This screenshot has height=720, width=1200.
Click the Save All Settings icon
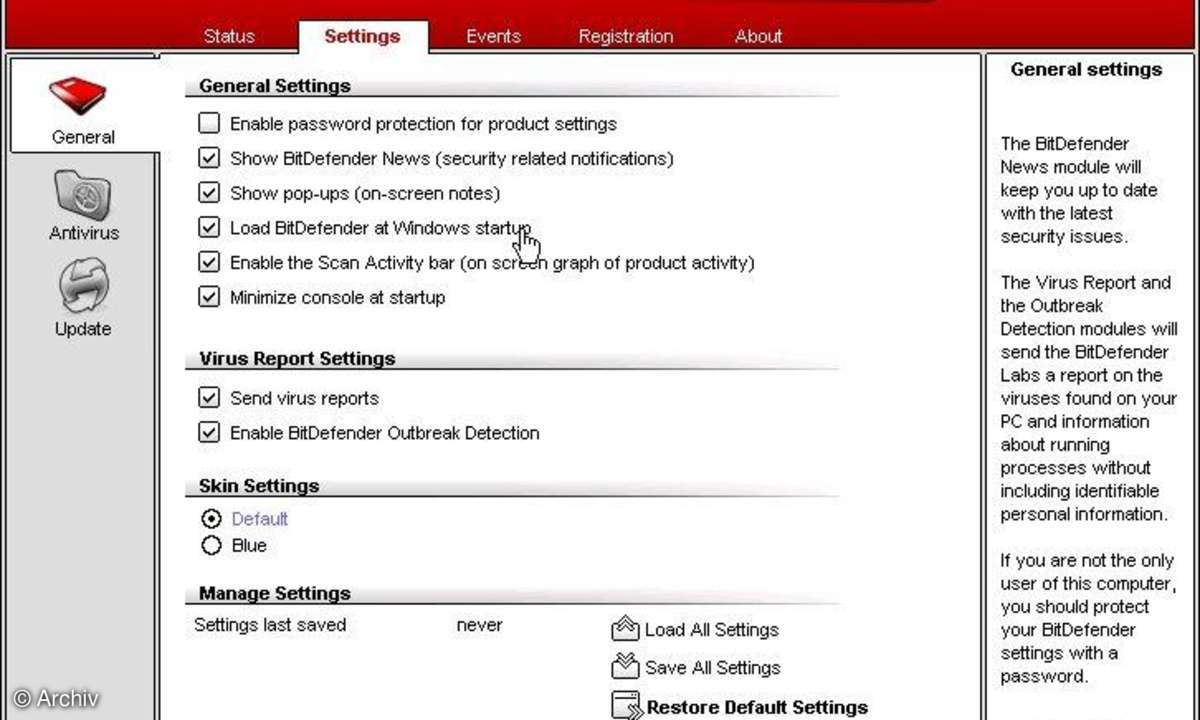(x=625, y=666)
